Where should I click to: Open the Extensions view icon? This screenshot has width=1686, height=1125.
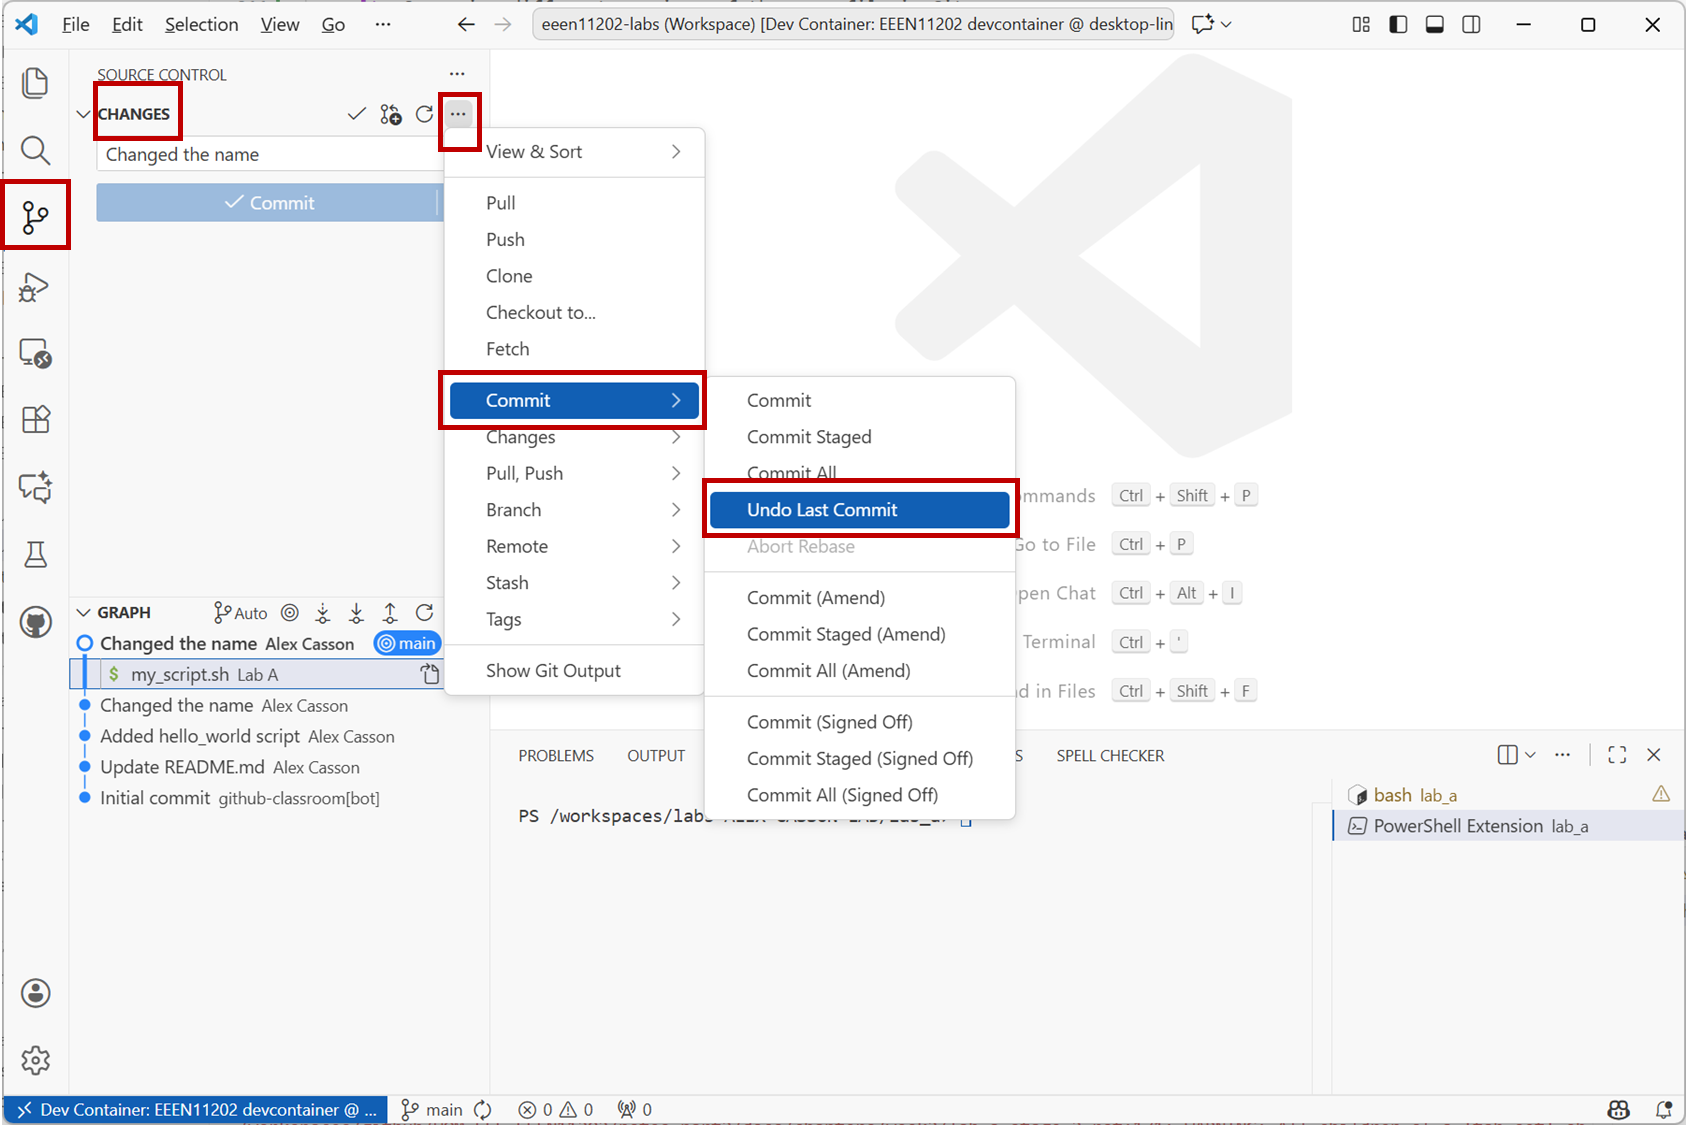pyautogui.click(x=35, y=420)
